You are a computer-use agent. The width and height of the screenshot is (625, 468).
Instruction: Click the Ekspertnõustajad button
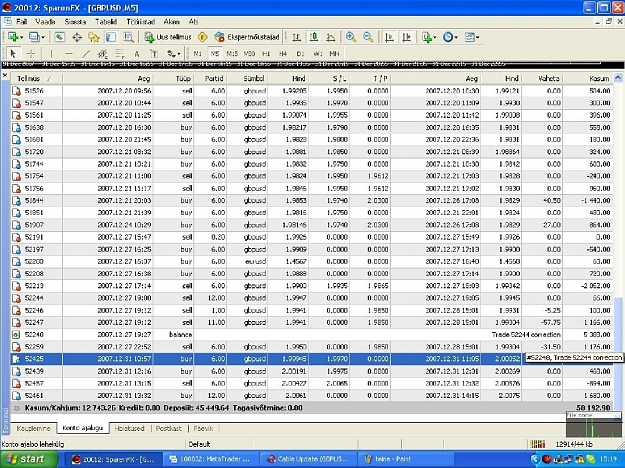(x=247, y=37)
